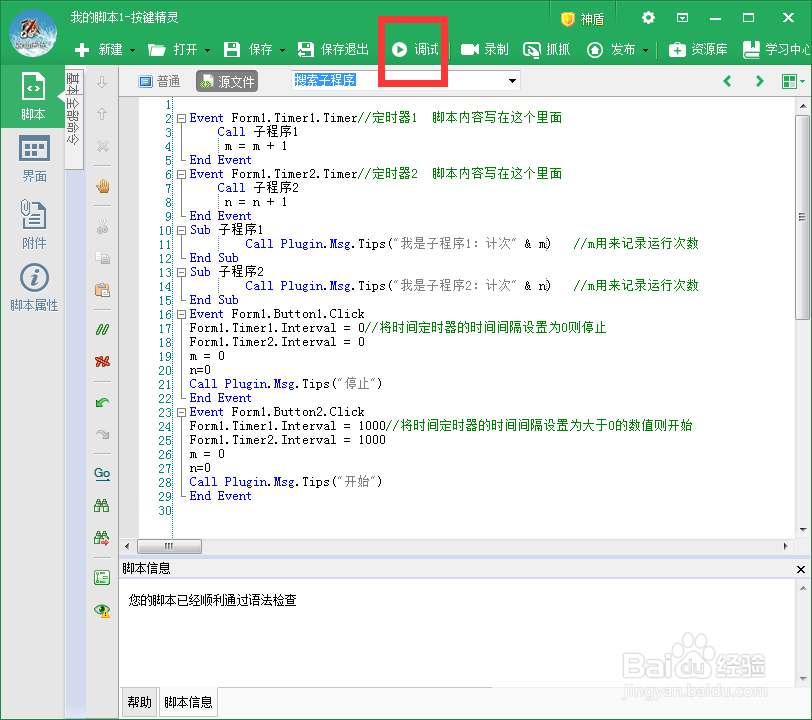Click the code editor vertical scrollbar thumb
Viewport: 812px width, 720px height.
[802, 218]
